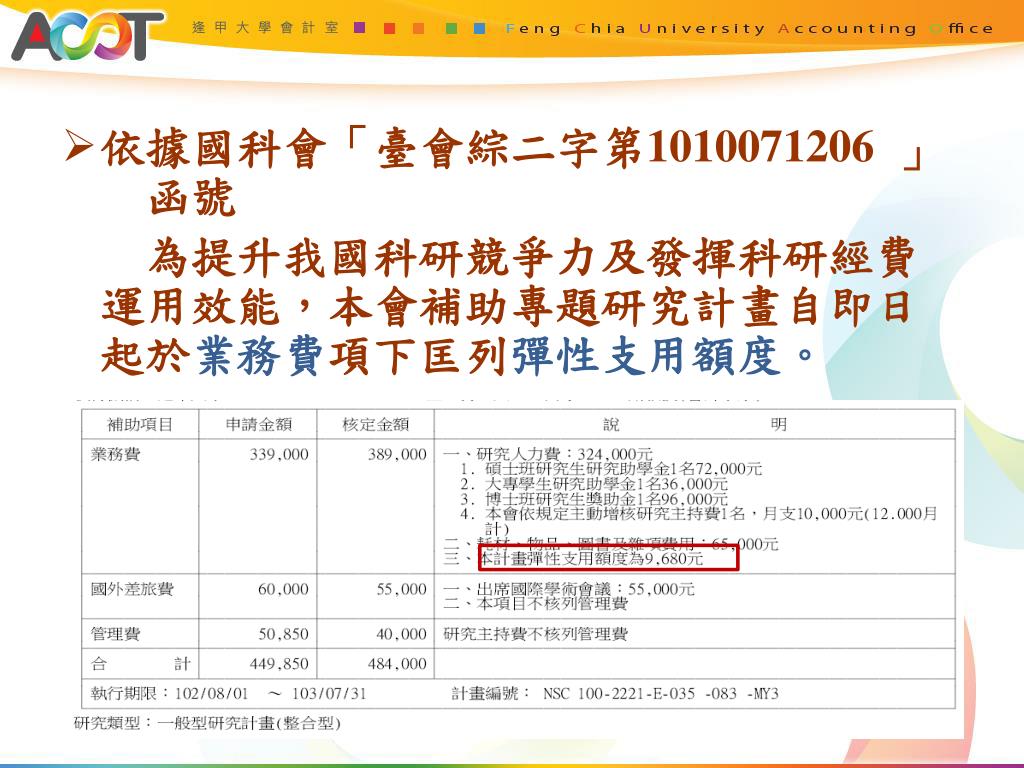This screenshot has height=768, width=1024.
Task: Click value 60,000 in table
Action: coord(283,590)
